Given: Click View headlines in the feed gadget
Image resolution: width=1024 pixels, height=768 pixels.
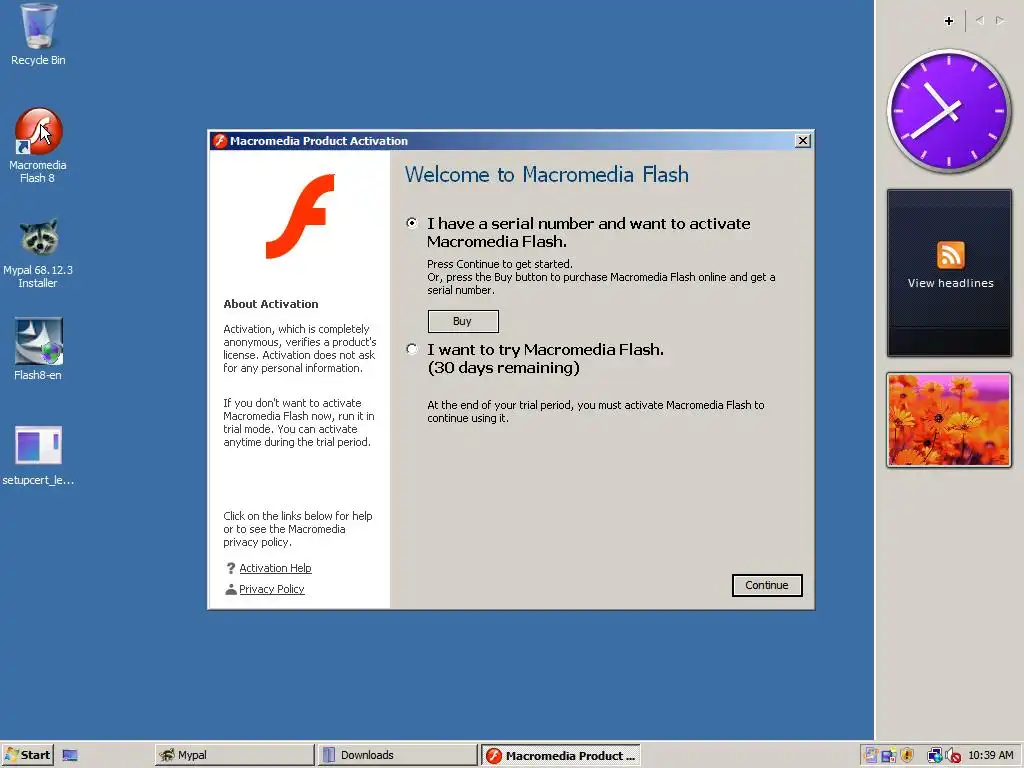Looking at the screenshot, I should coord(950,283).
